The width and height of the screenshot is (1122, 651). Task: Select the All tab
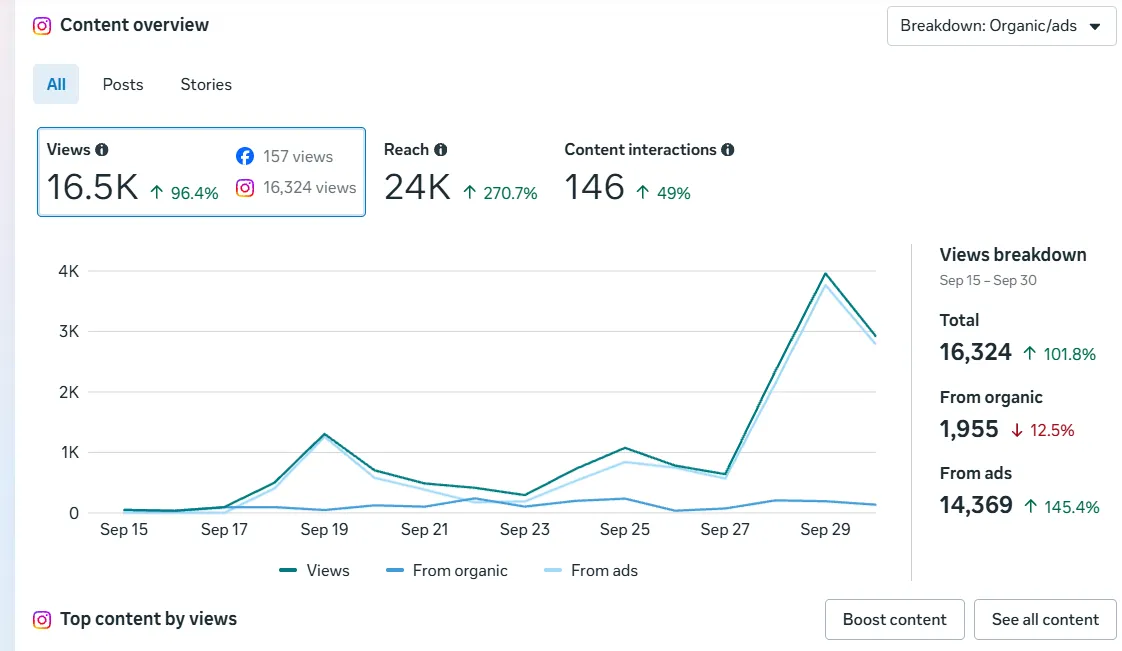click(56, 84)
